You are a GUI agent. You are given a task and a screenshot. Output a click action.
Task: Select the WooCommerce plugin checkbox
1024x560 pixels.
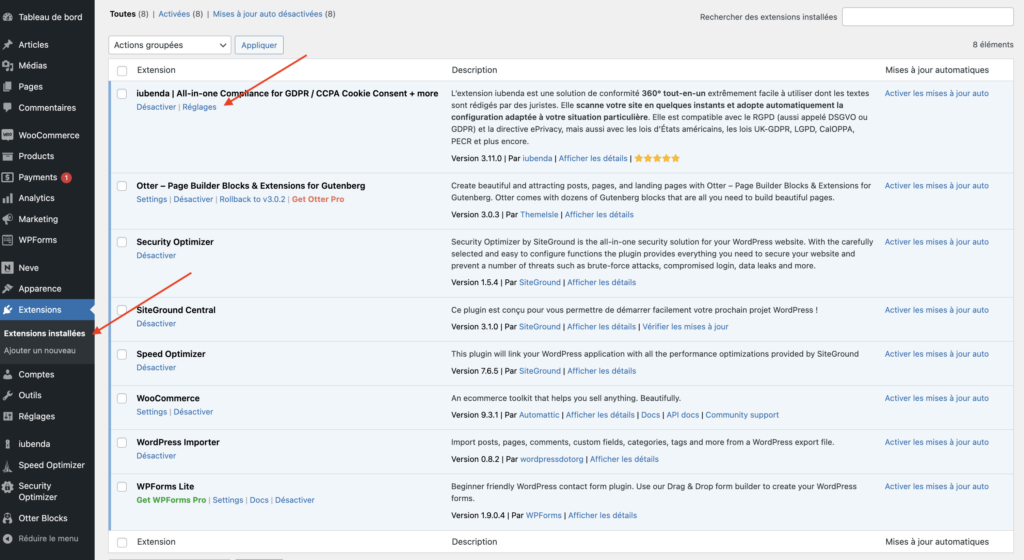pyautogui.click(x=122, y=399)
